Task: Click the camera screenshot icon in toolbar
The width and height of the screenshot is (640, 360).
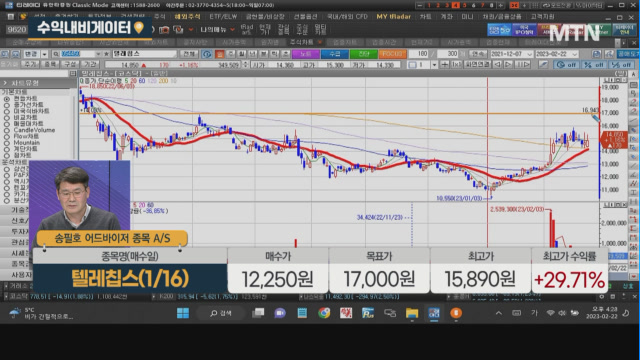Action: click(x=164, y=29)
